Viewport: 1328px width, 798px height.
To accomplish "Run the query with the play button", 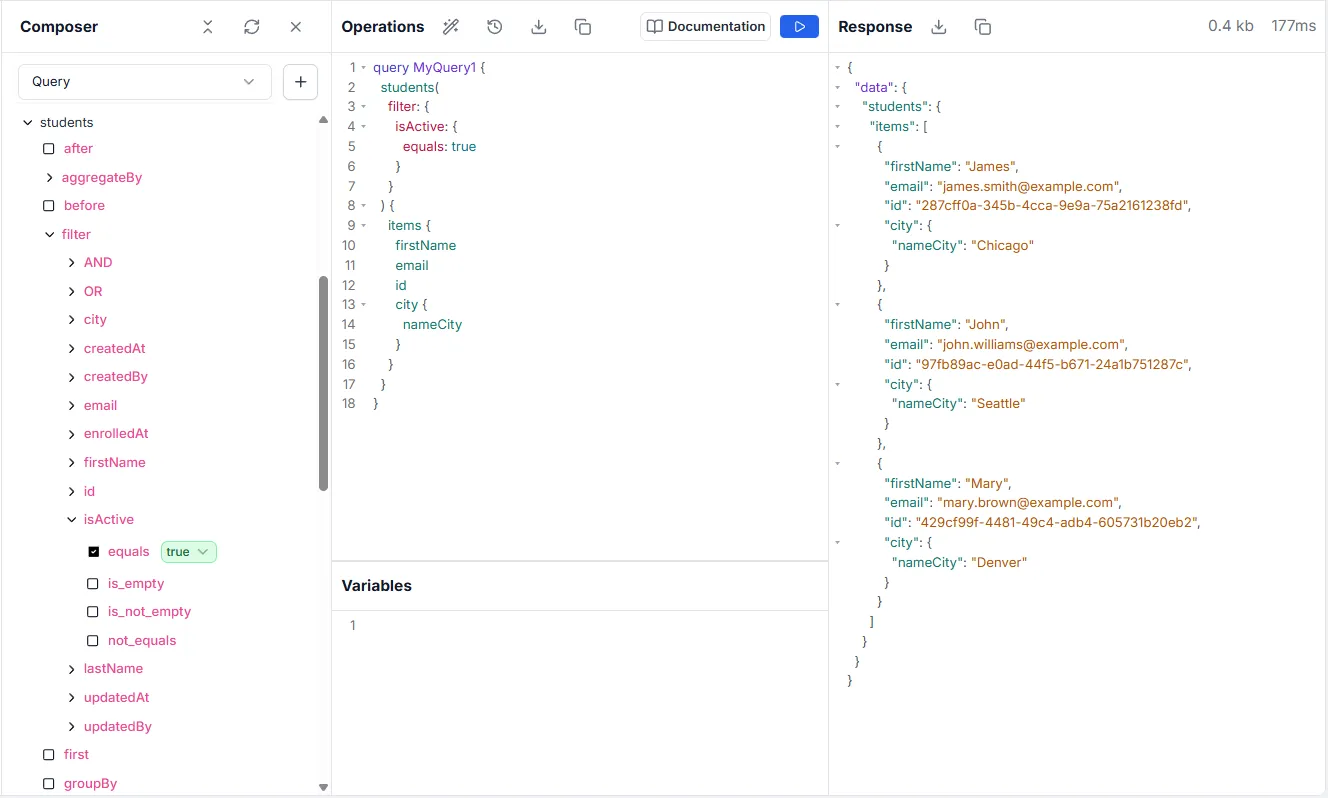I will point(799,27).
